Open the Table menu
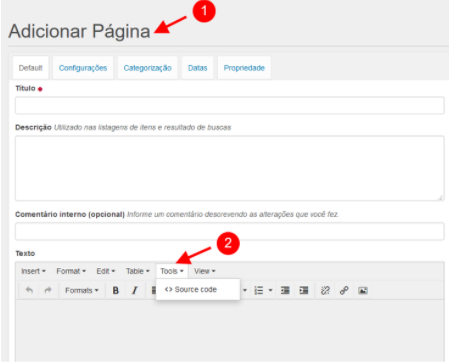 coord(138,271)
